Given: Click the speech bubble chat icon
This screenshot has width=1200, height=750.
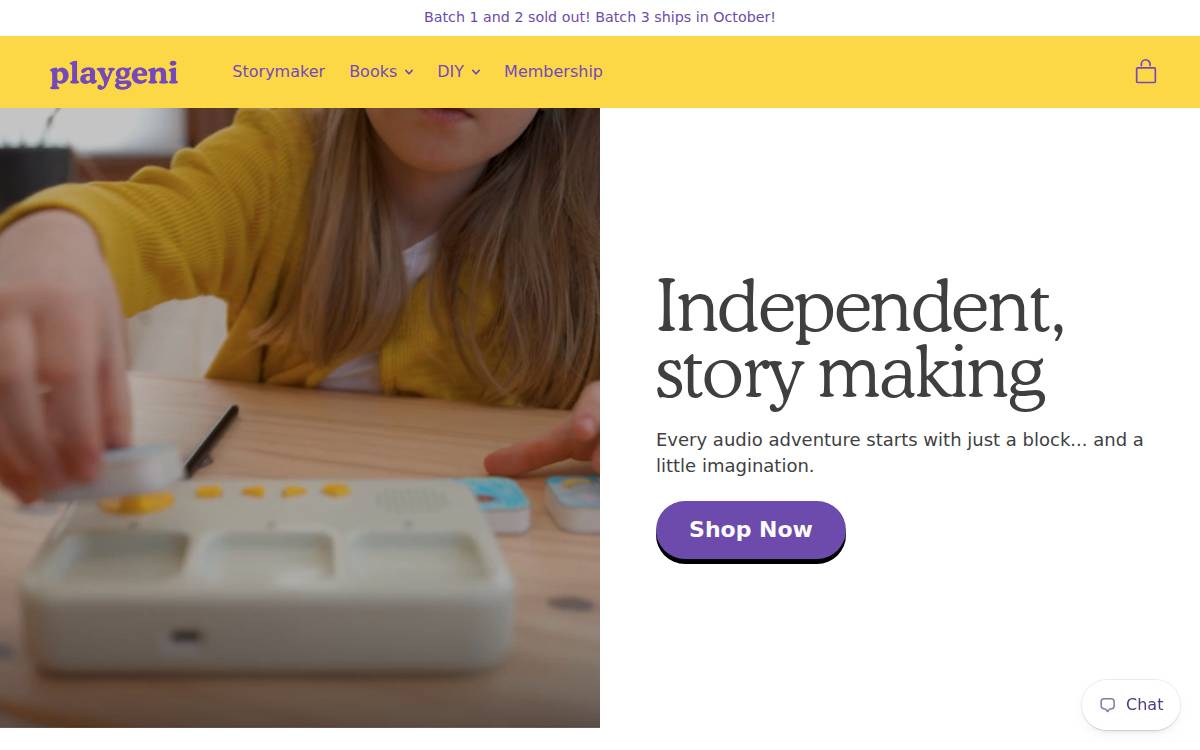Looking at the screenshot, I should tap(1107, 705).
